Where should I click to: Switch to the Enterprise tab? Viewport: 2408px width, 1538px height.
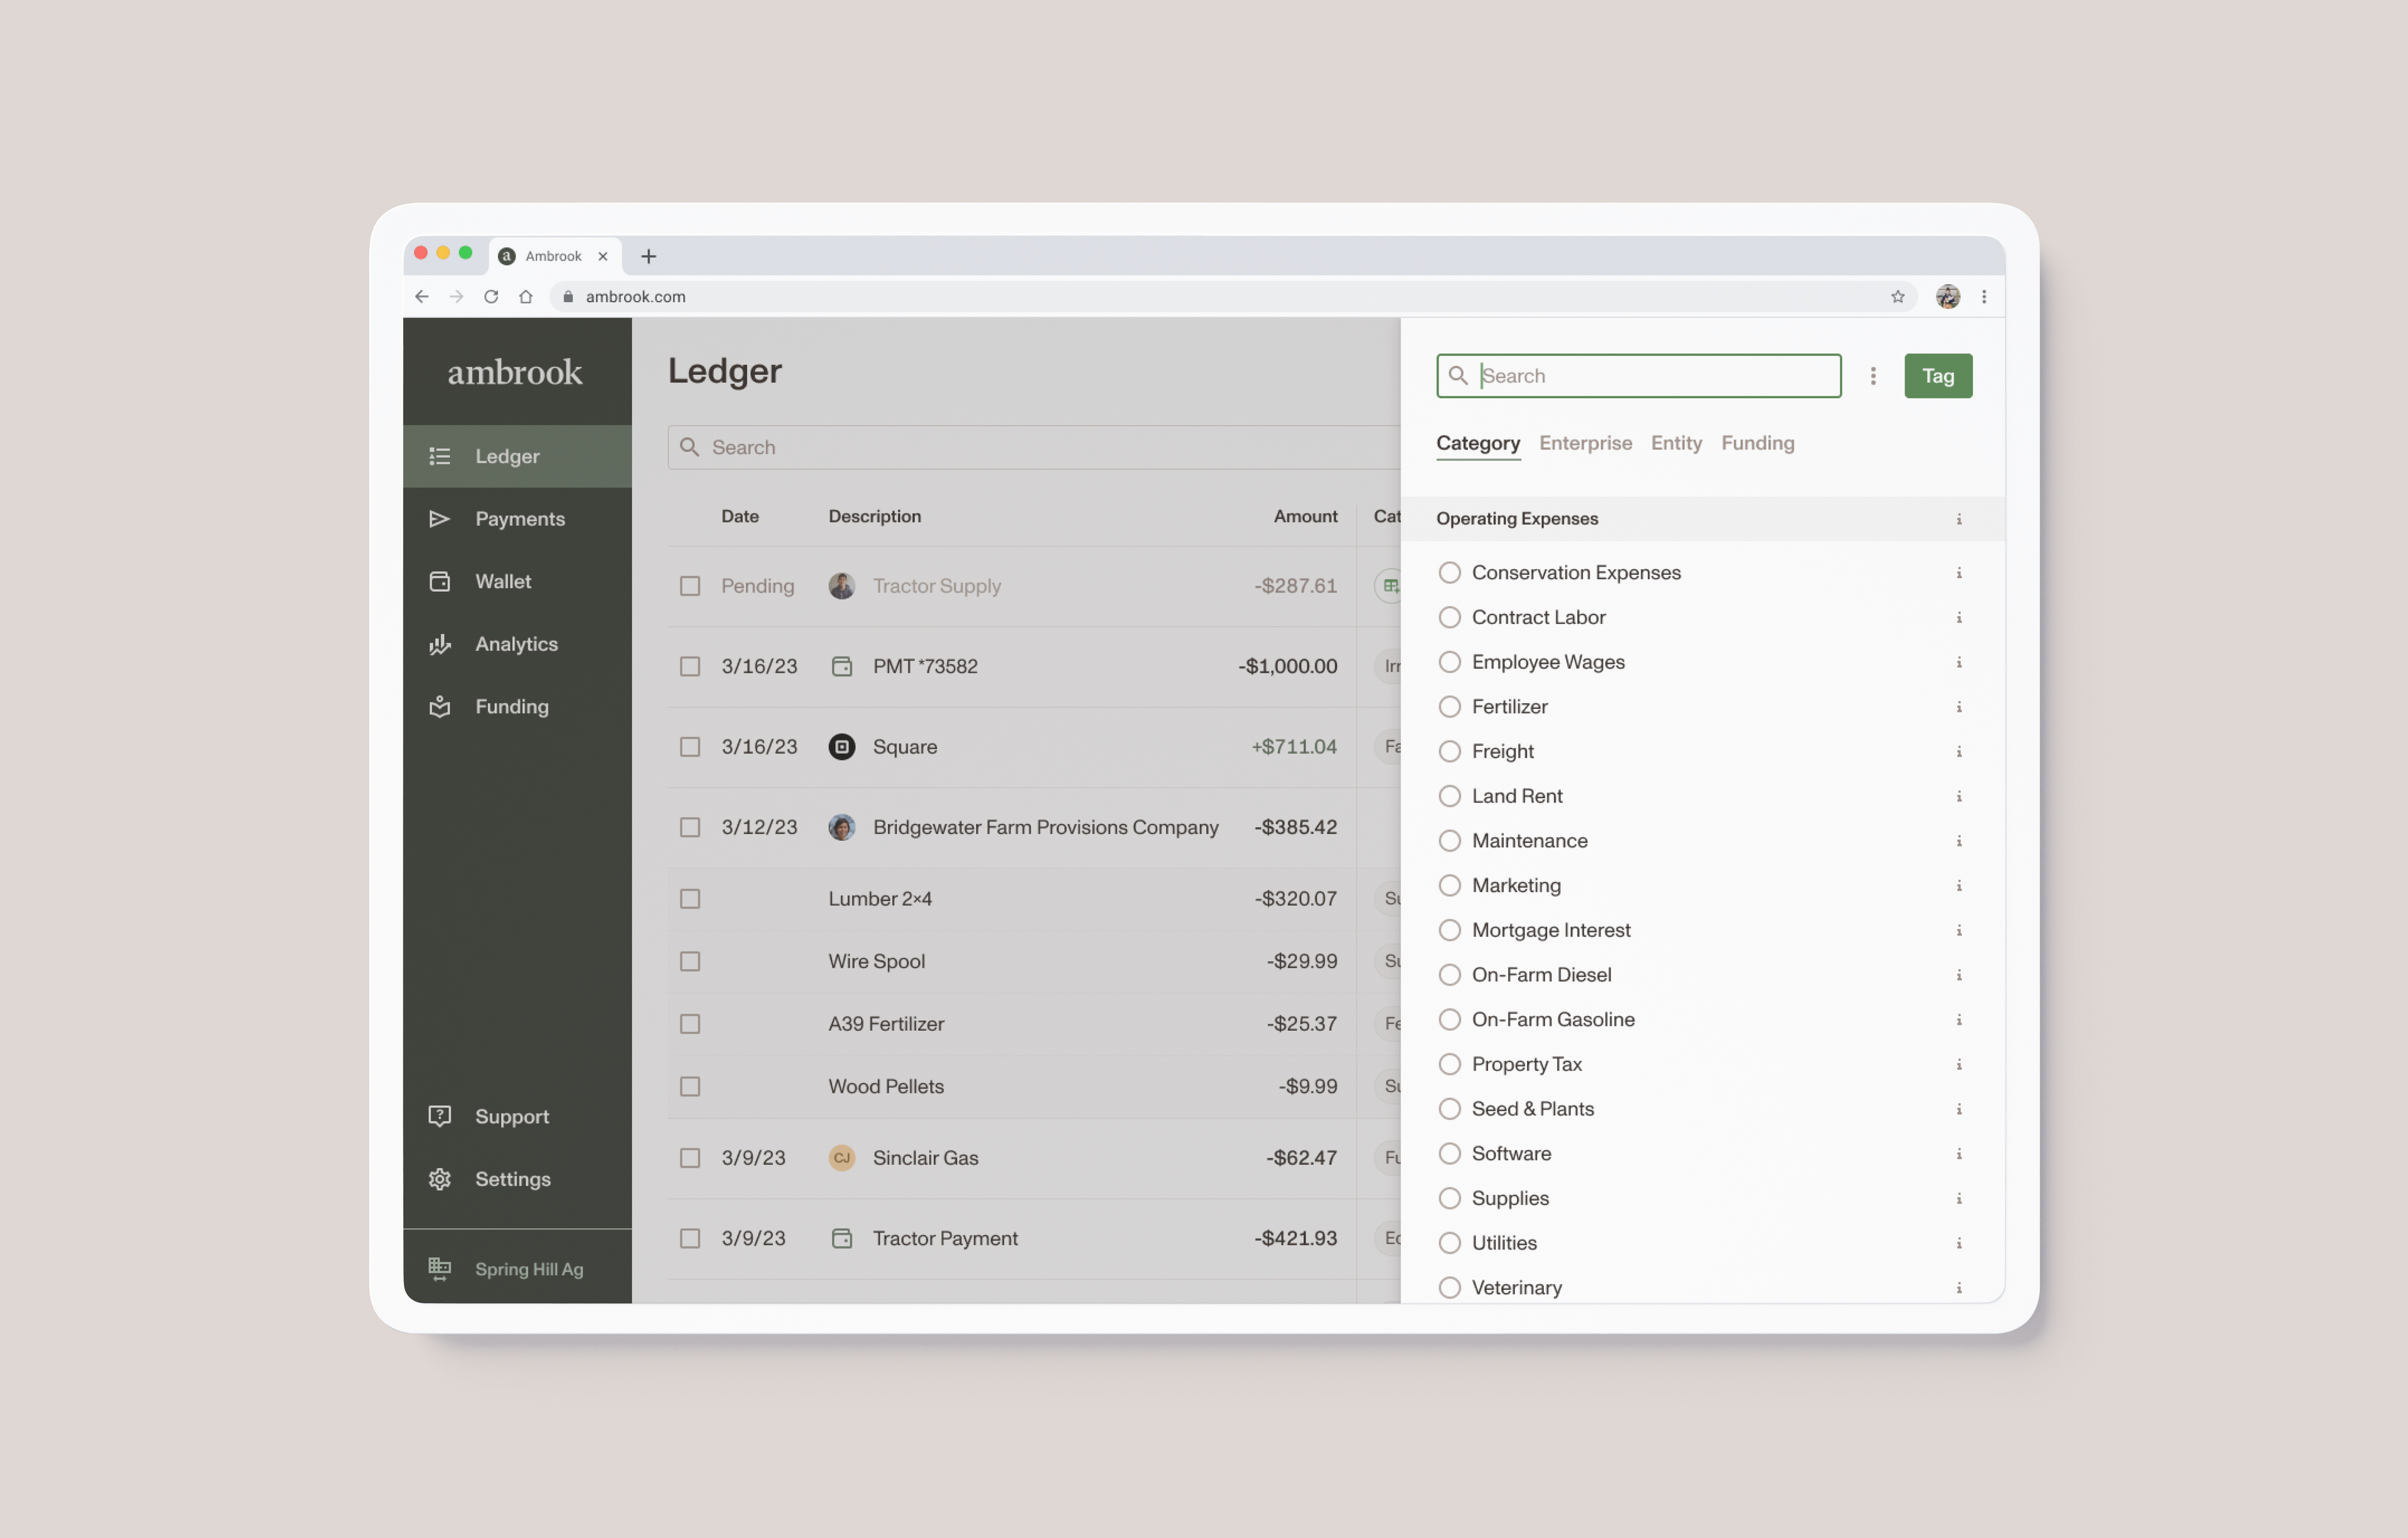click(1585, 443)
